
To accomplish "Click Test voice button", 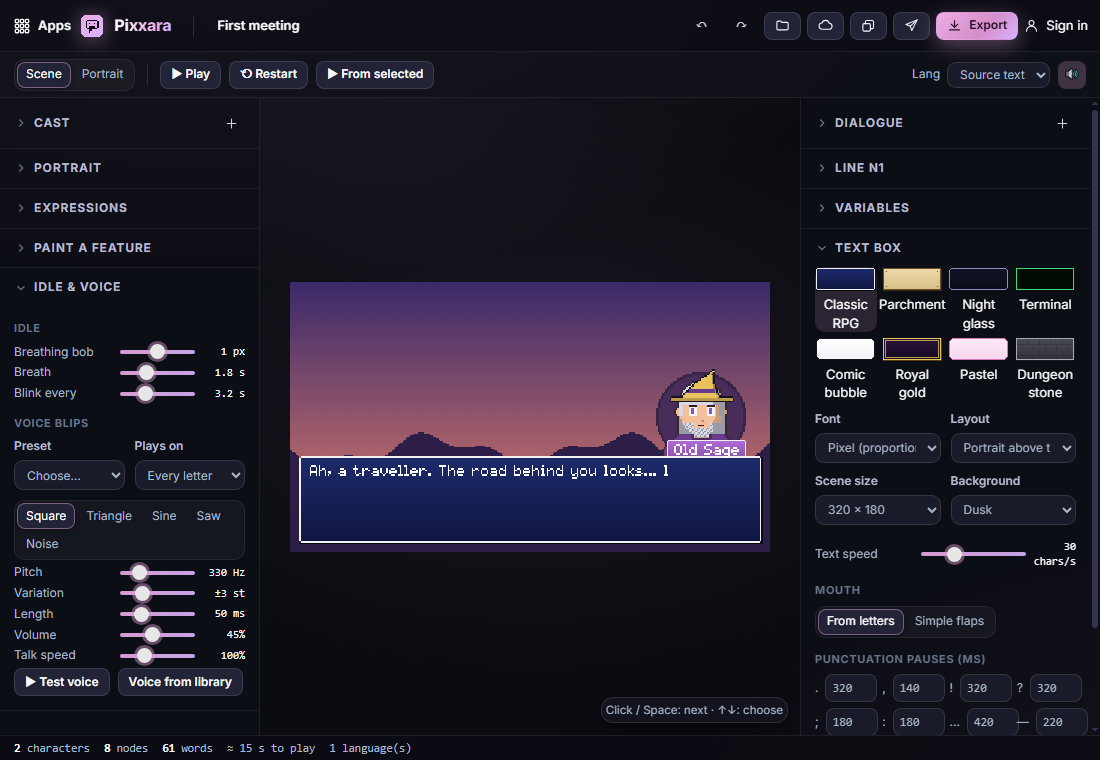I will [62, 682].
